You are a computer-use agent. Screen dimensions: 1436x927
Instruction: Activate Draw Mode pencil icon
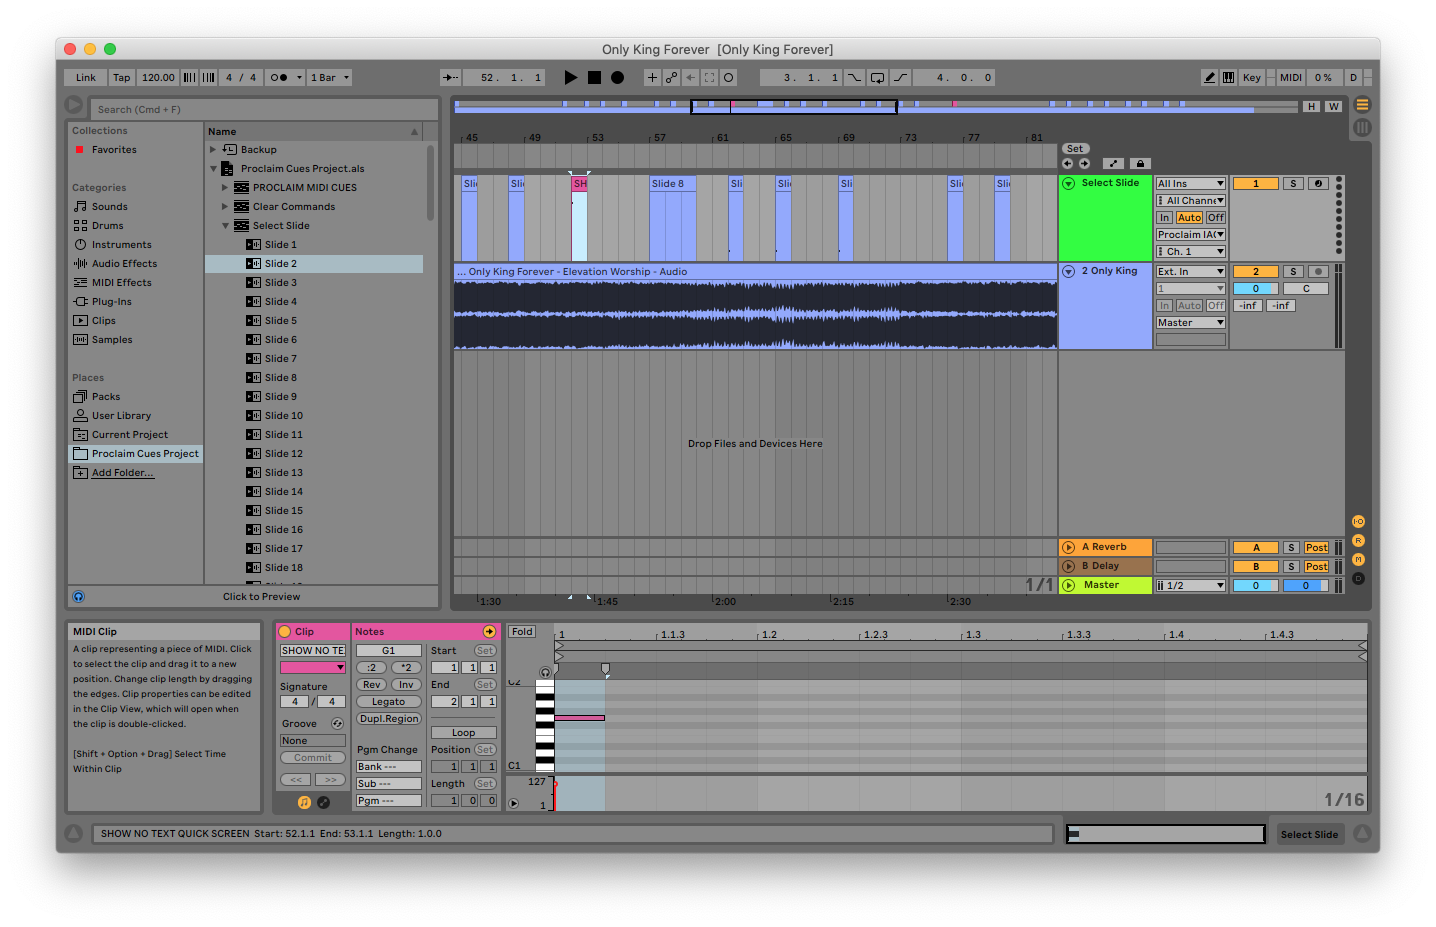click(x=1209, y=78)
